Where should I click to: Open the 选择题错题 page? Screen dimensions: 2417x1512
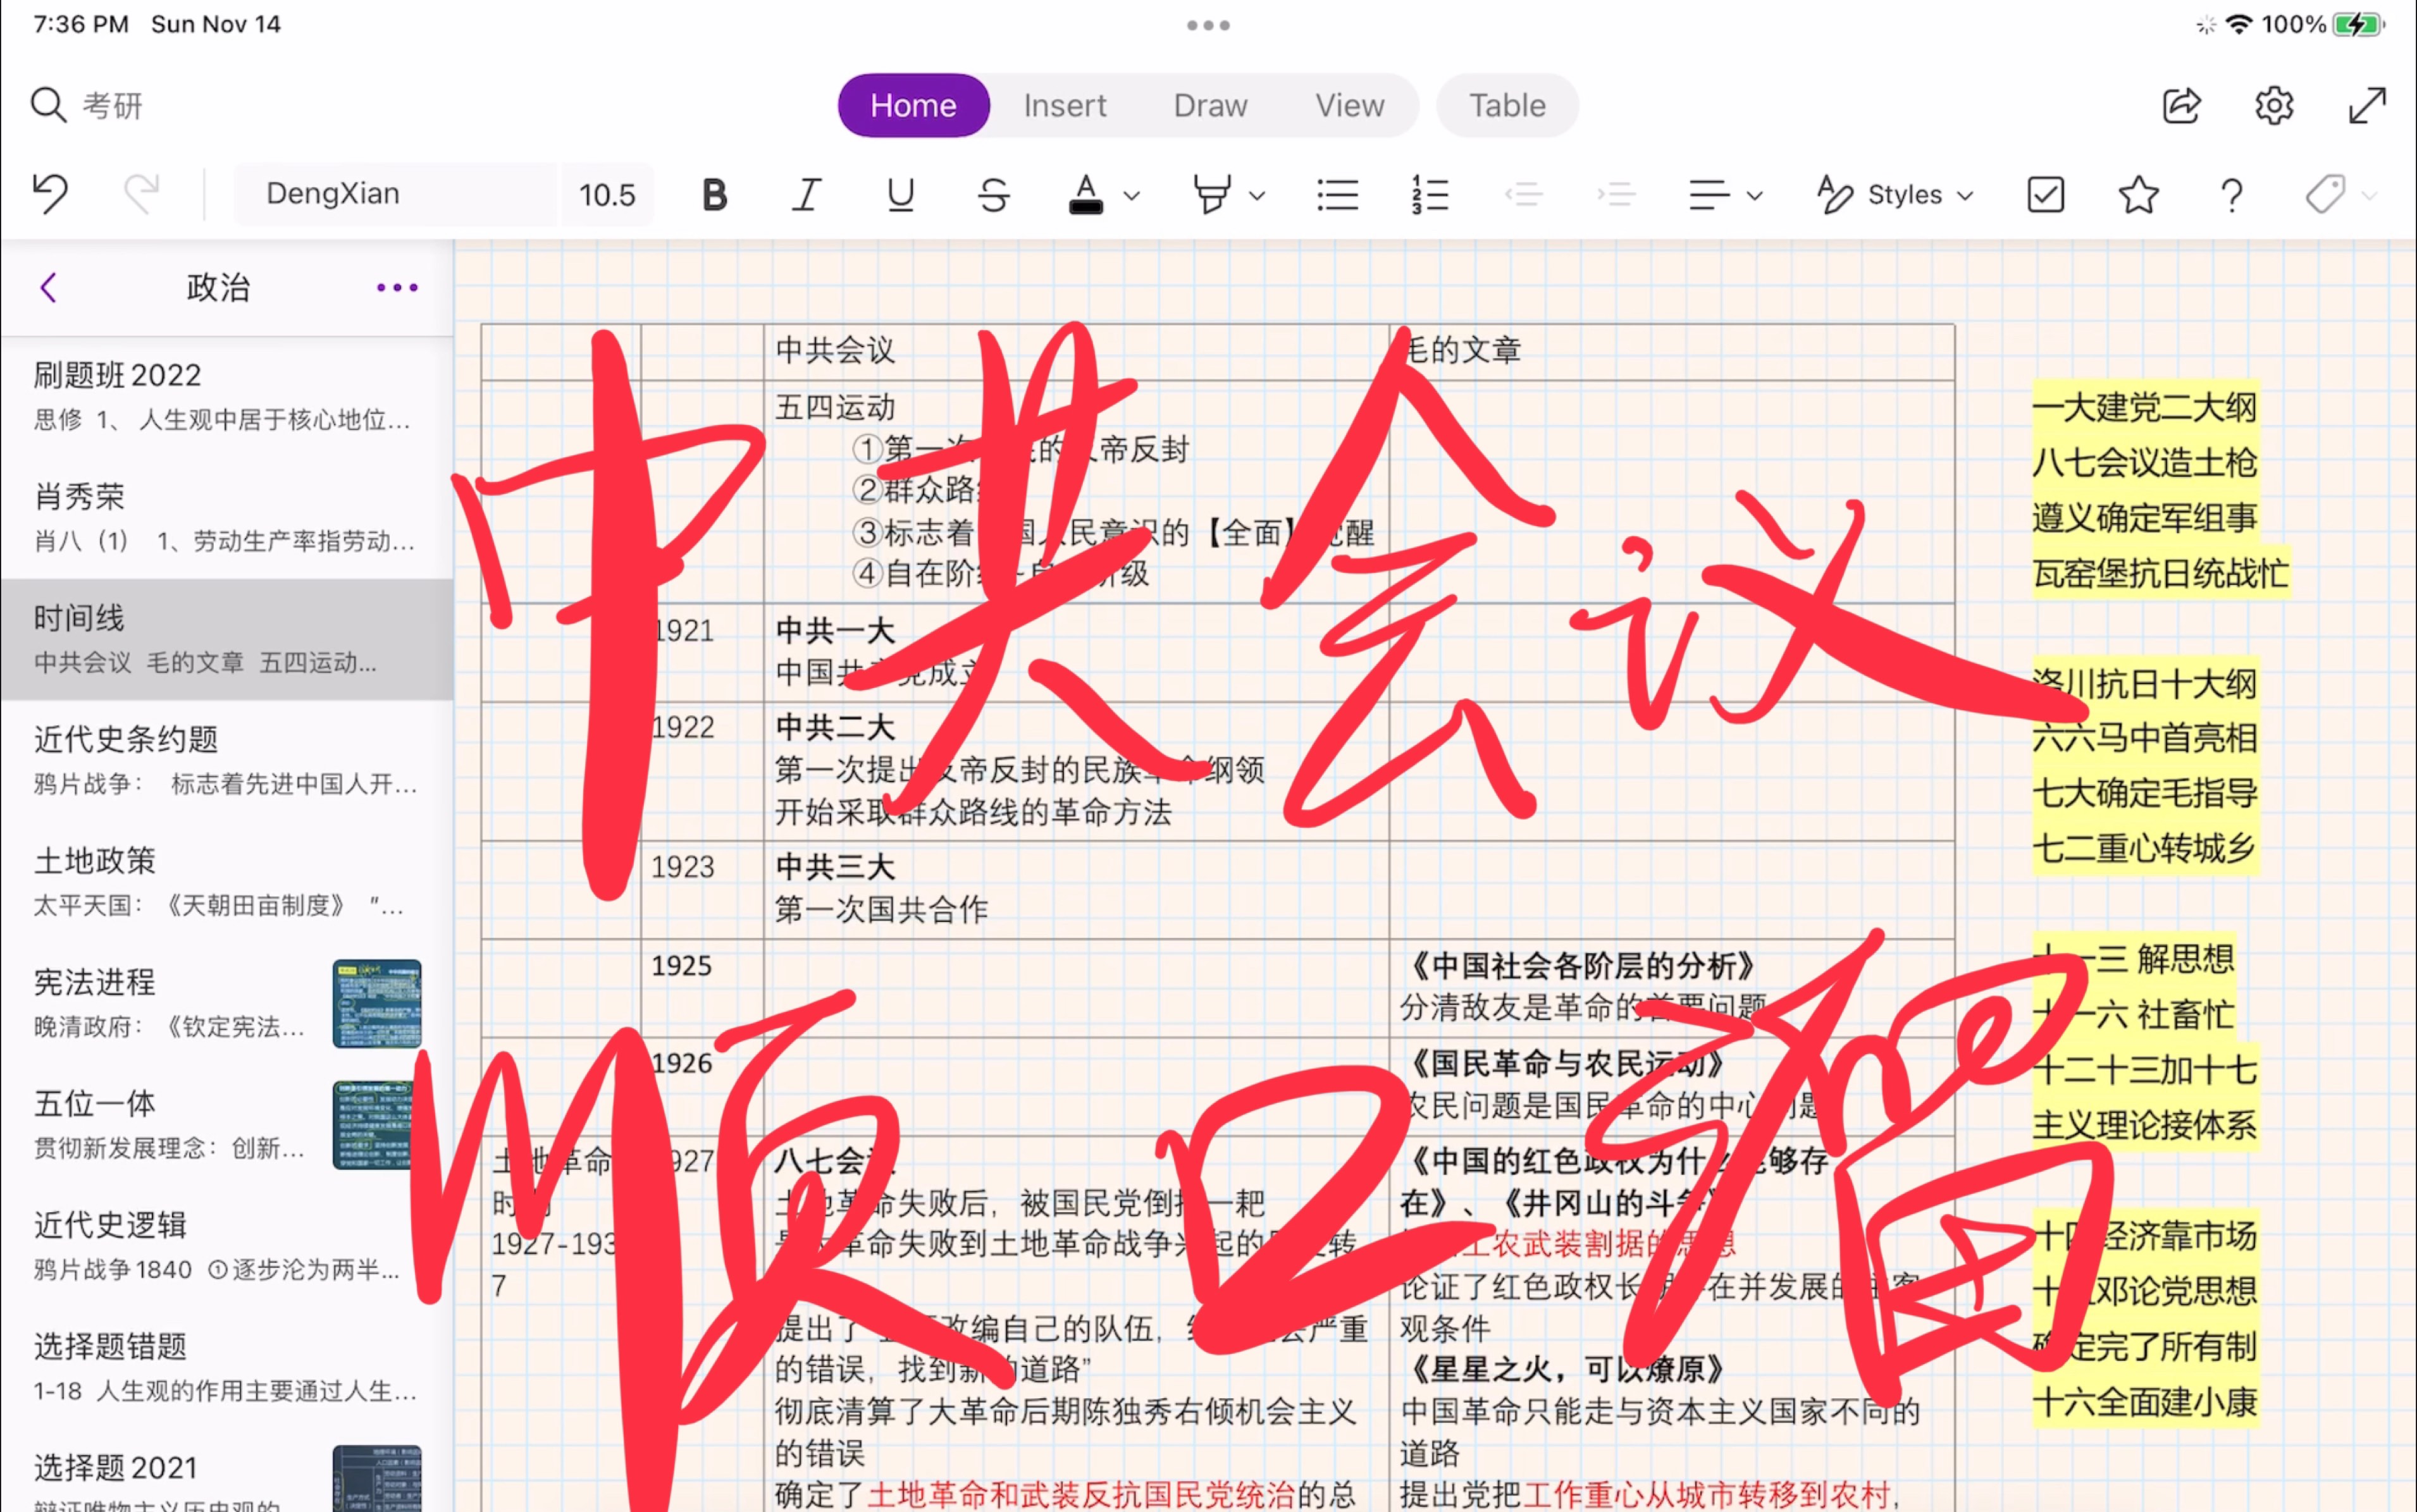(x=227, y=1367)
